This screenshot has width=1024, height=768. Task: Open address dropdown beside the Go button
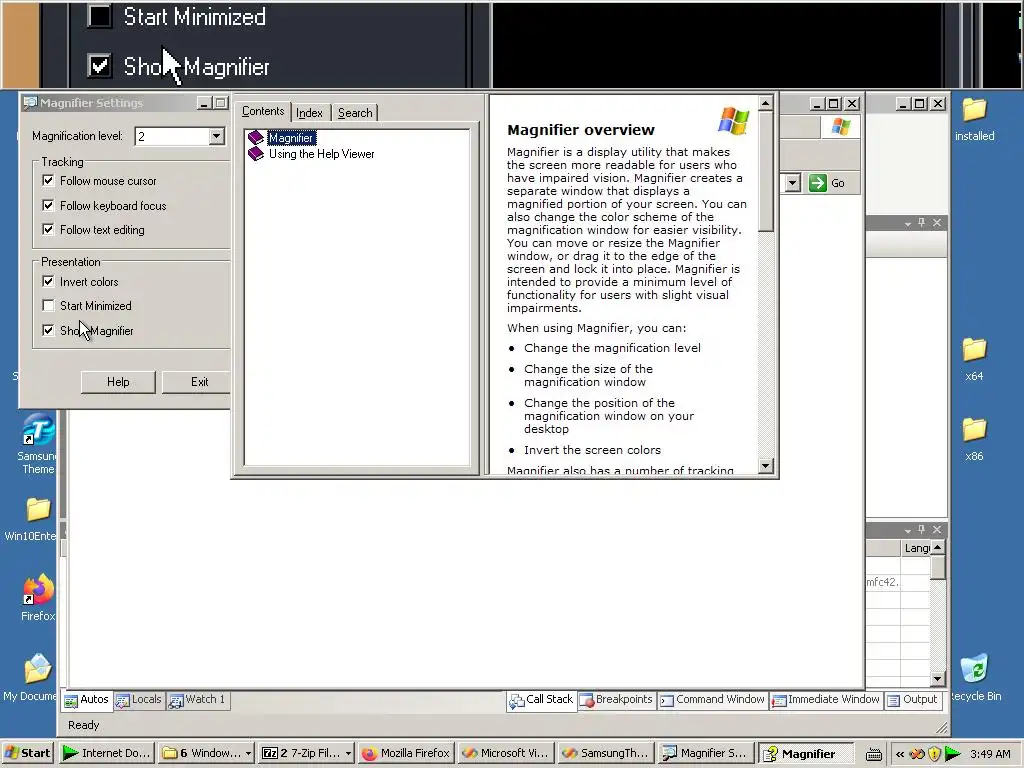click(792, 183)
